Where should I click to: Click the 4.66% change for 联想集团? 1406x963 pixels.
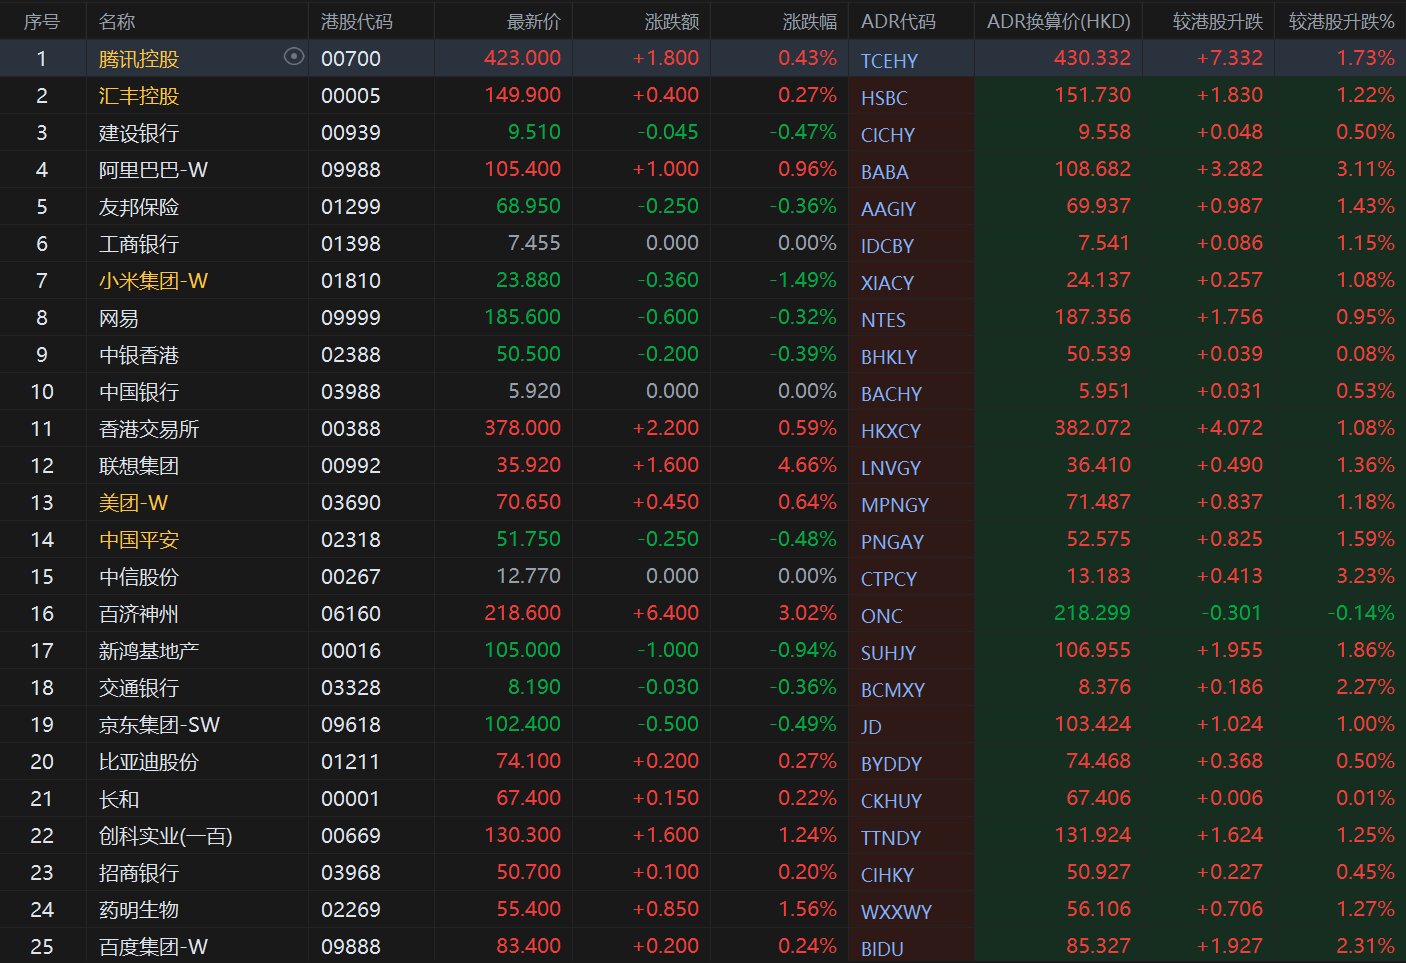[x=808, y=465]
